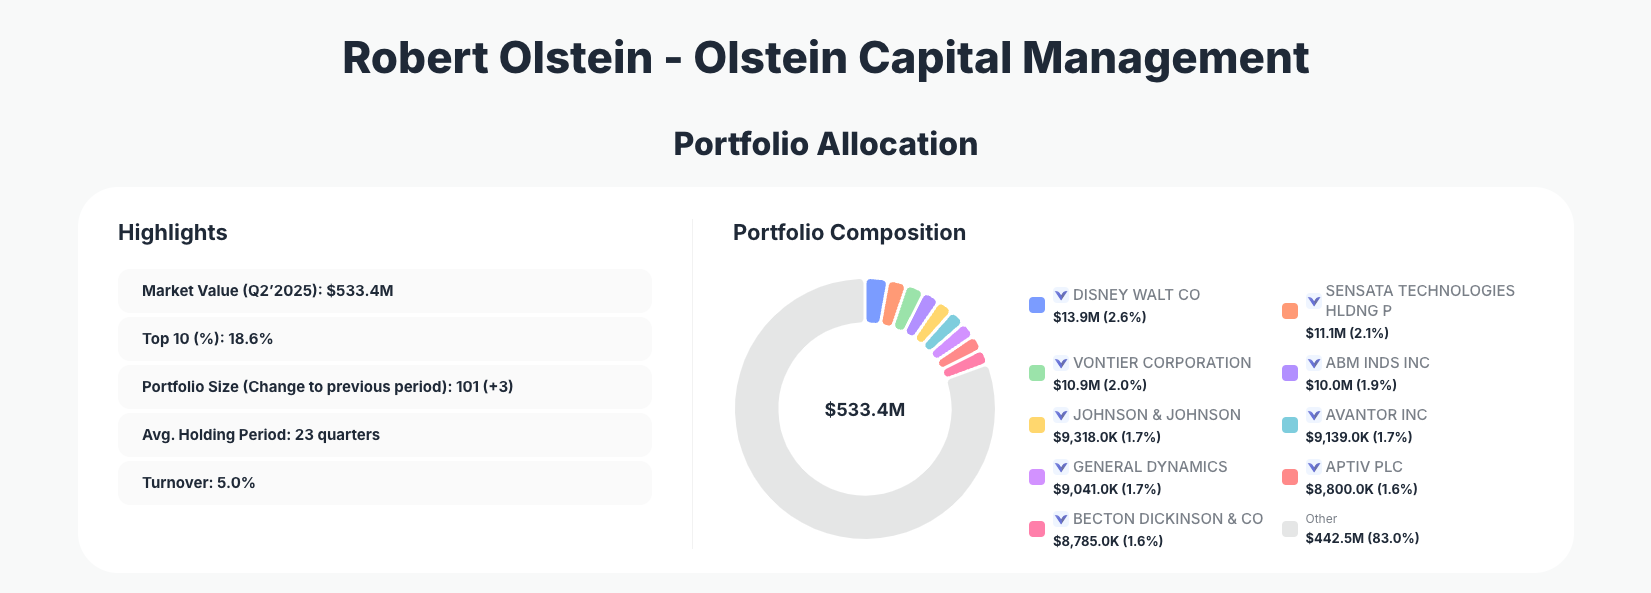Click the Avantor Inc company name
Viewport: 1651px width, 593px height.
(1375, 414)
